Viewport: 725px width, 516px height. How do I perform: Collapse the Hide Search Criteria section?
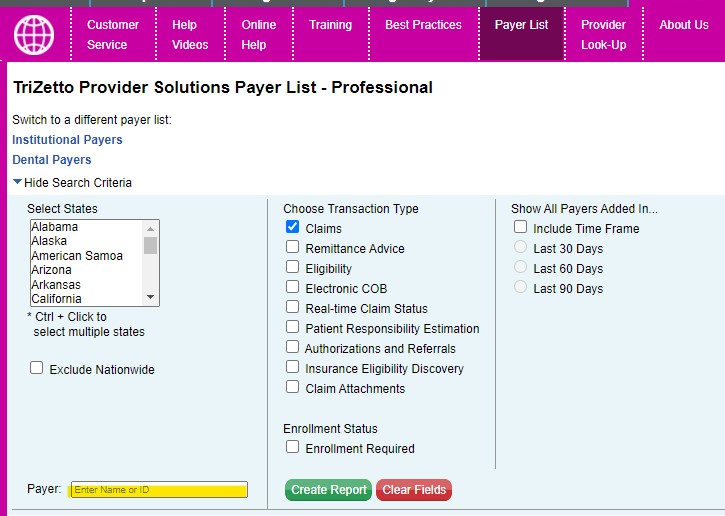pos(73,183)
